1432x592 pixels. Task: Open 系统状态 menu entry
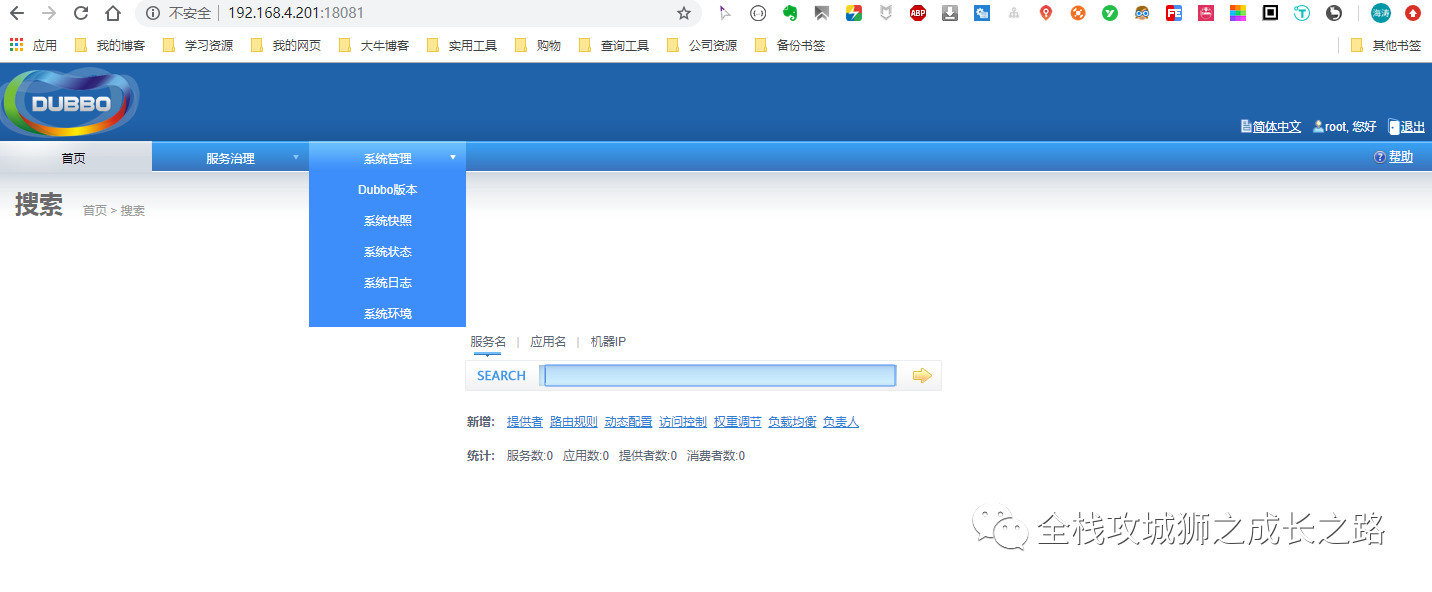(x=388, y=252)
